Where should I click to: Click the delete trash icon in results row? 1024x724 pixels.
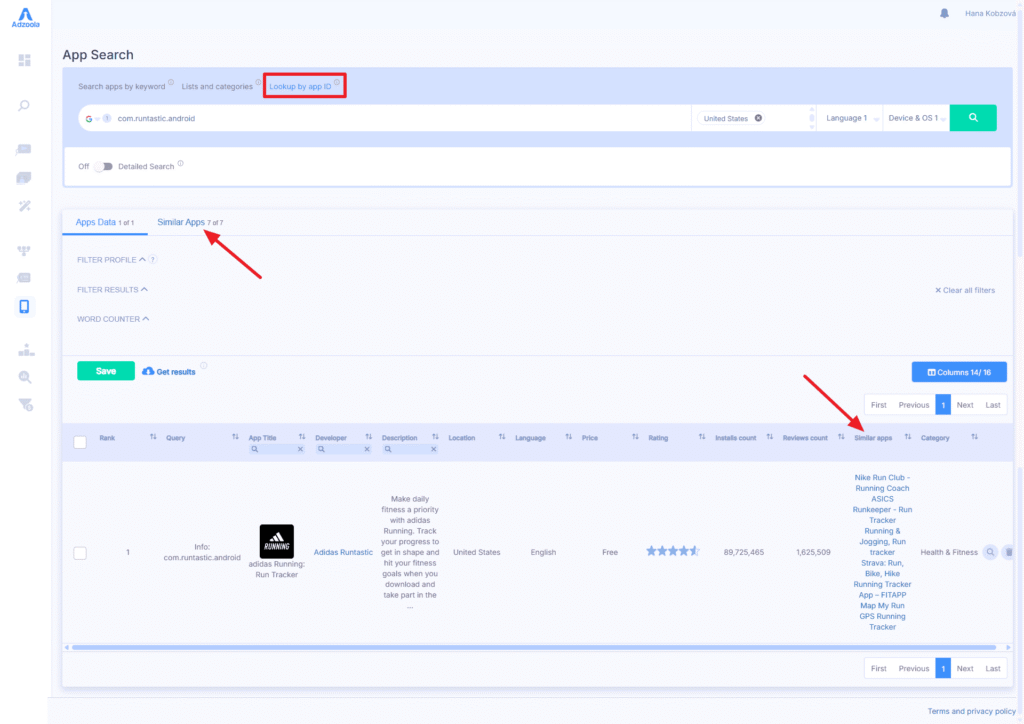click(1010, 551)
